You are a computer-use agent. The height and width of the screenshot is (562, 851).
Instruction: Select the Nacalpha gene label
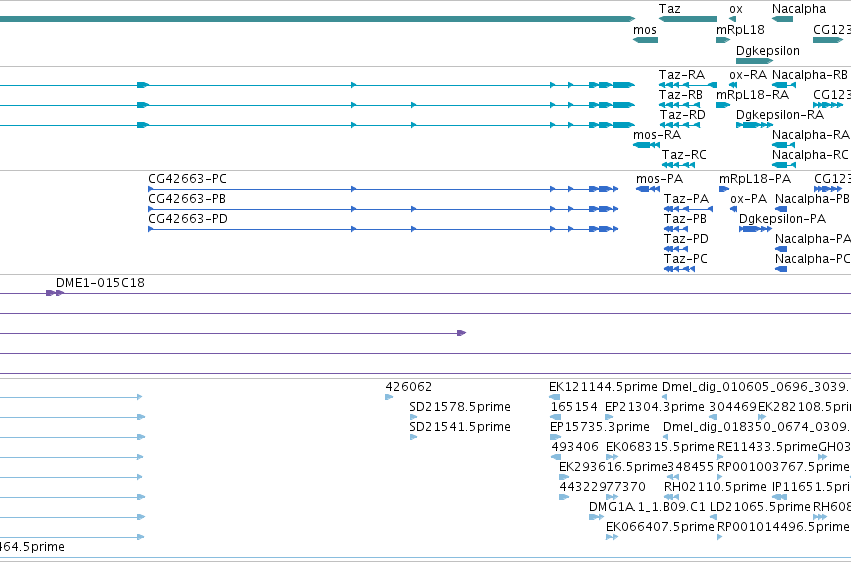coord(799,9)
